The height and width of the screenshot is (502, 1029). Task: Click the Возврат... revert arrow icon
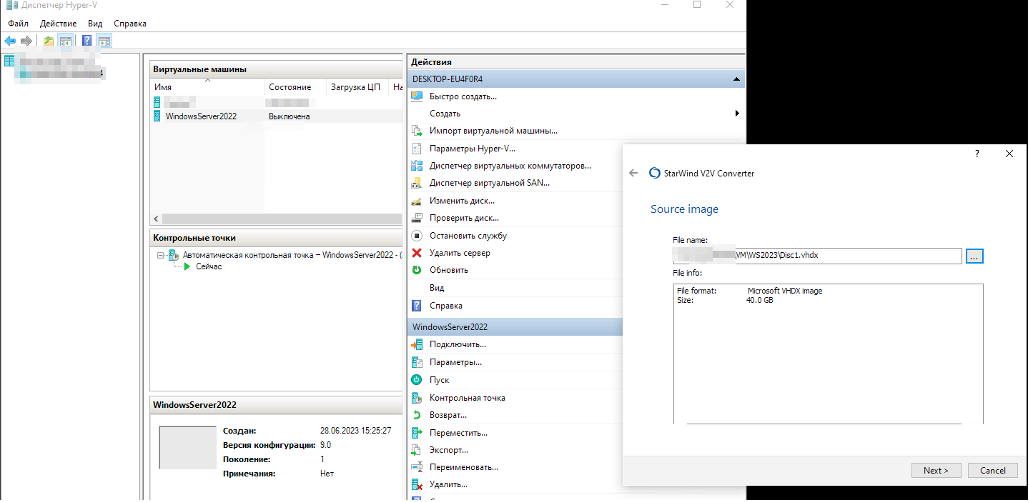coord(416,415)
